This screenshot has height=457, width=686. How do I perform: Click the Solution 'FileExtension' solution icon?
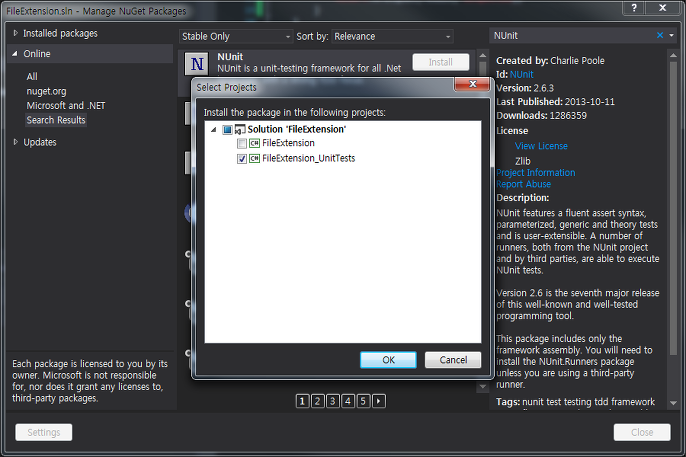click(240, 129)
